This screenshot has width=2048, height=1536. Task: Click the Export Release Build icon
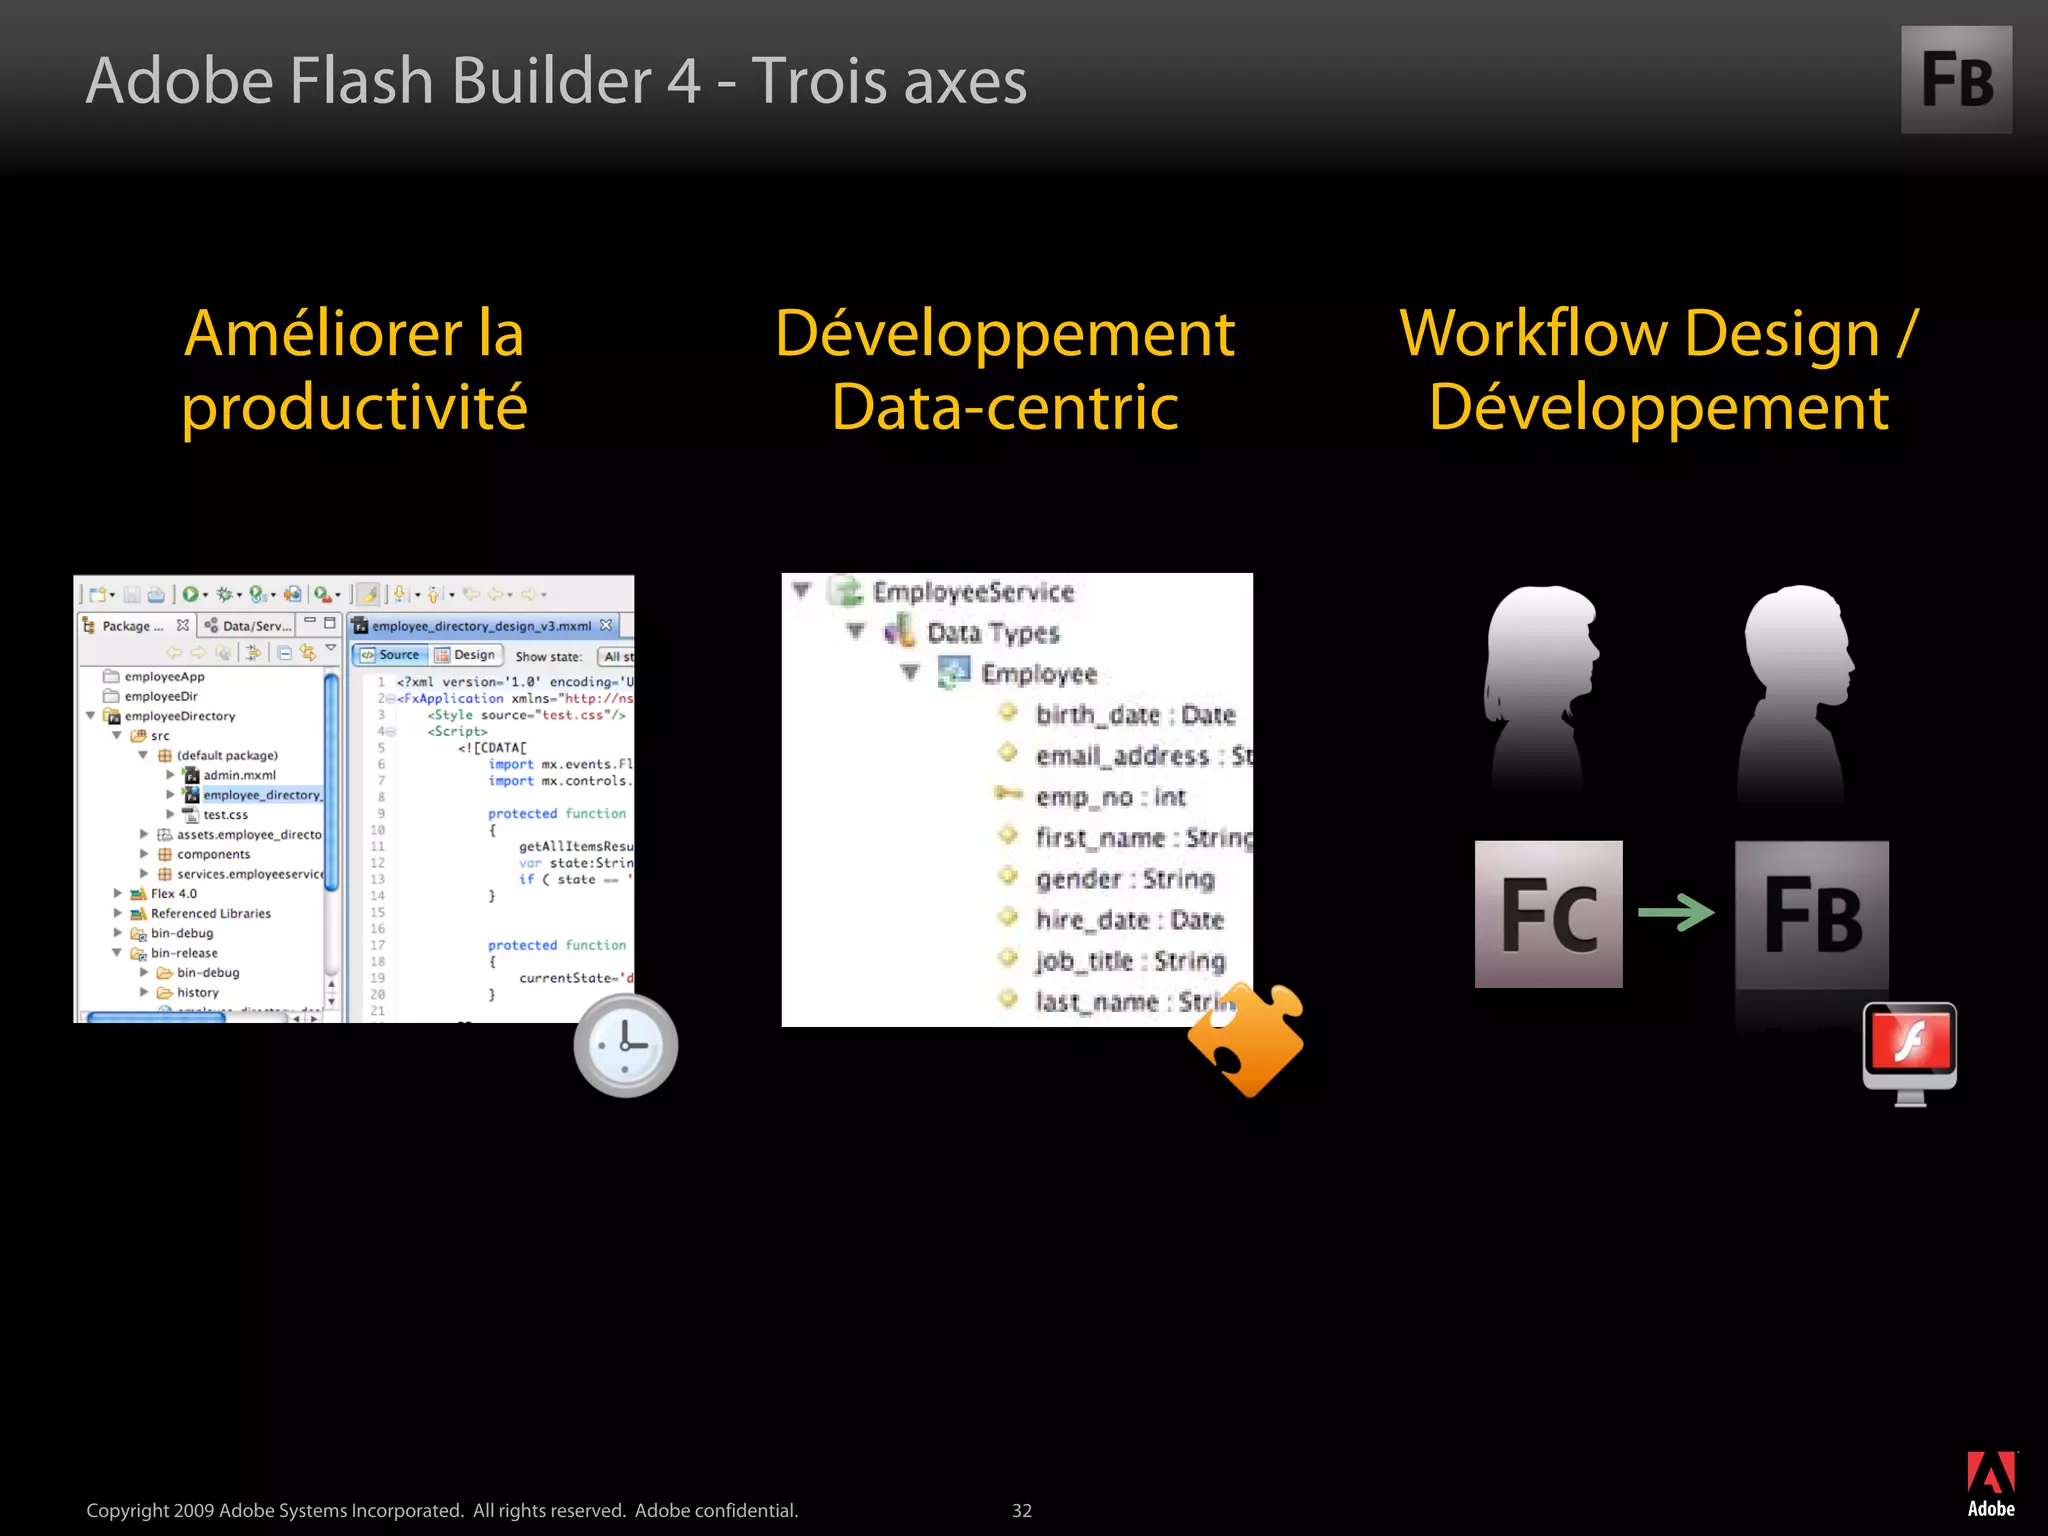[292, 594]
